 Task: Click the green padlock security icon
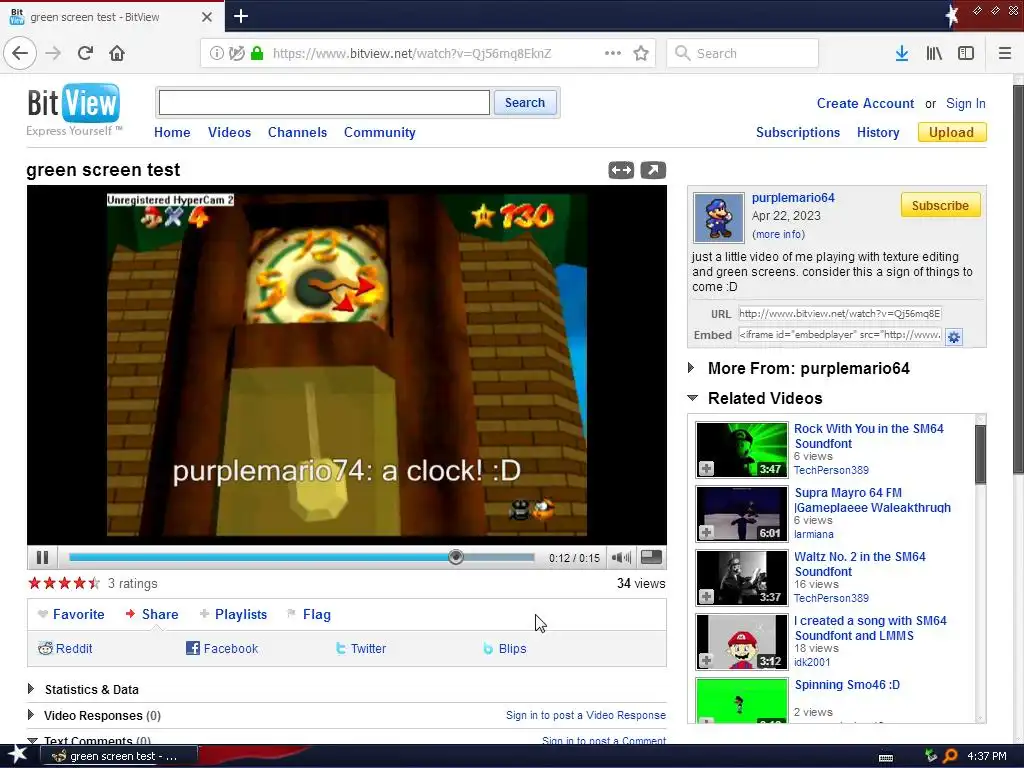click(x=257, y=53)
